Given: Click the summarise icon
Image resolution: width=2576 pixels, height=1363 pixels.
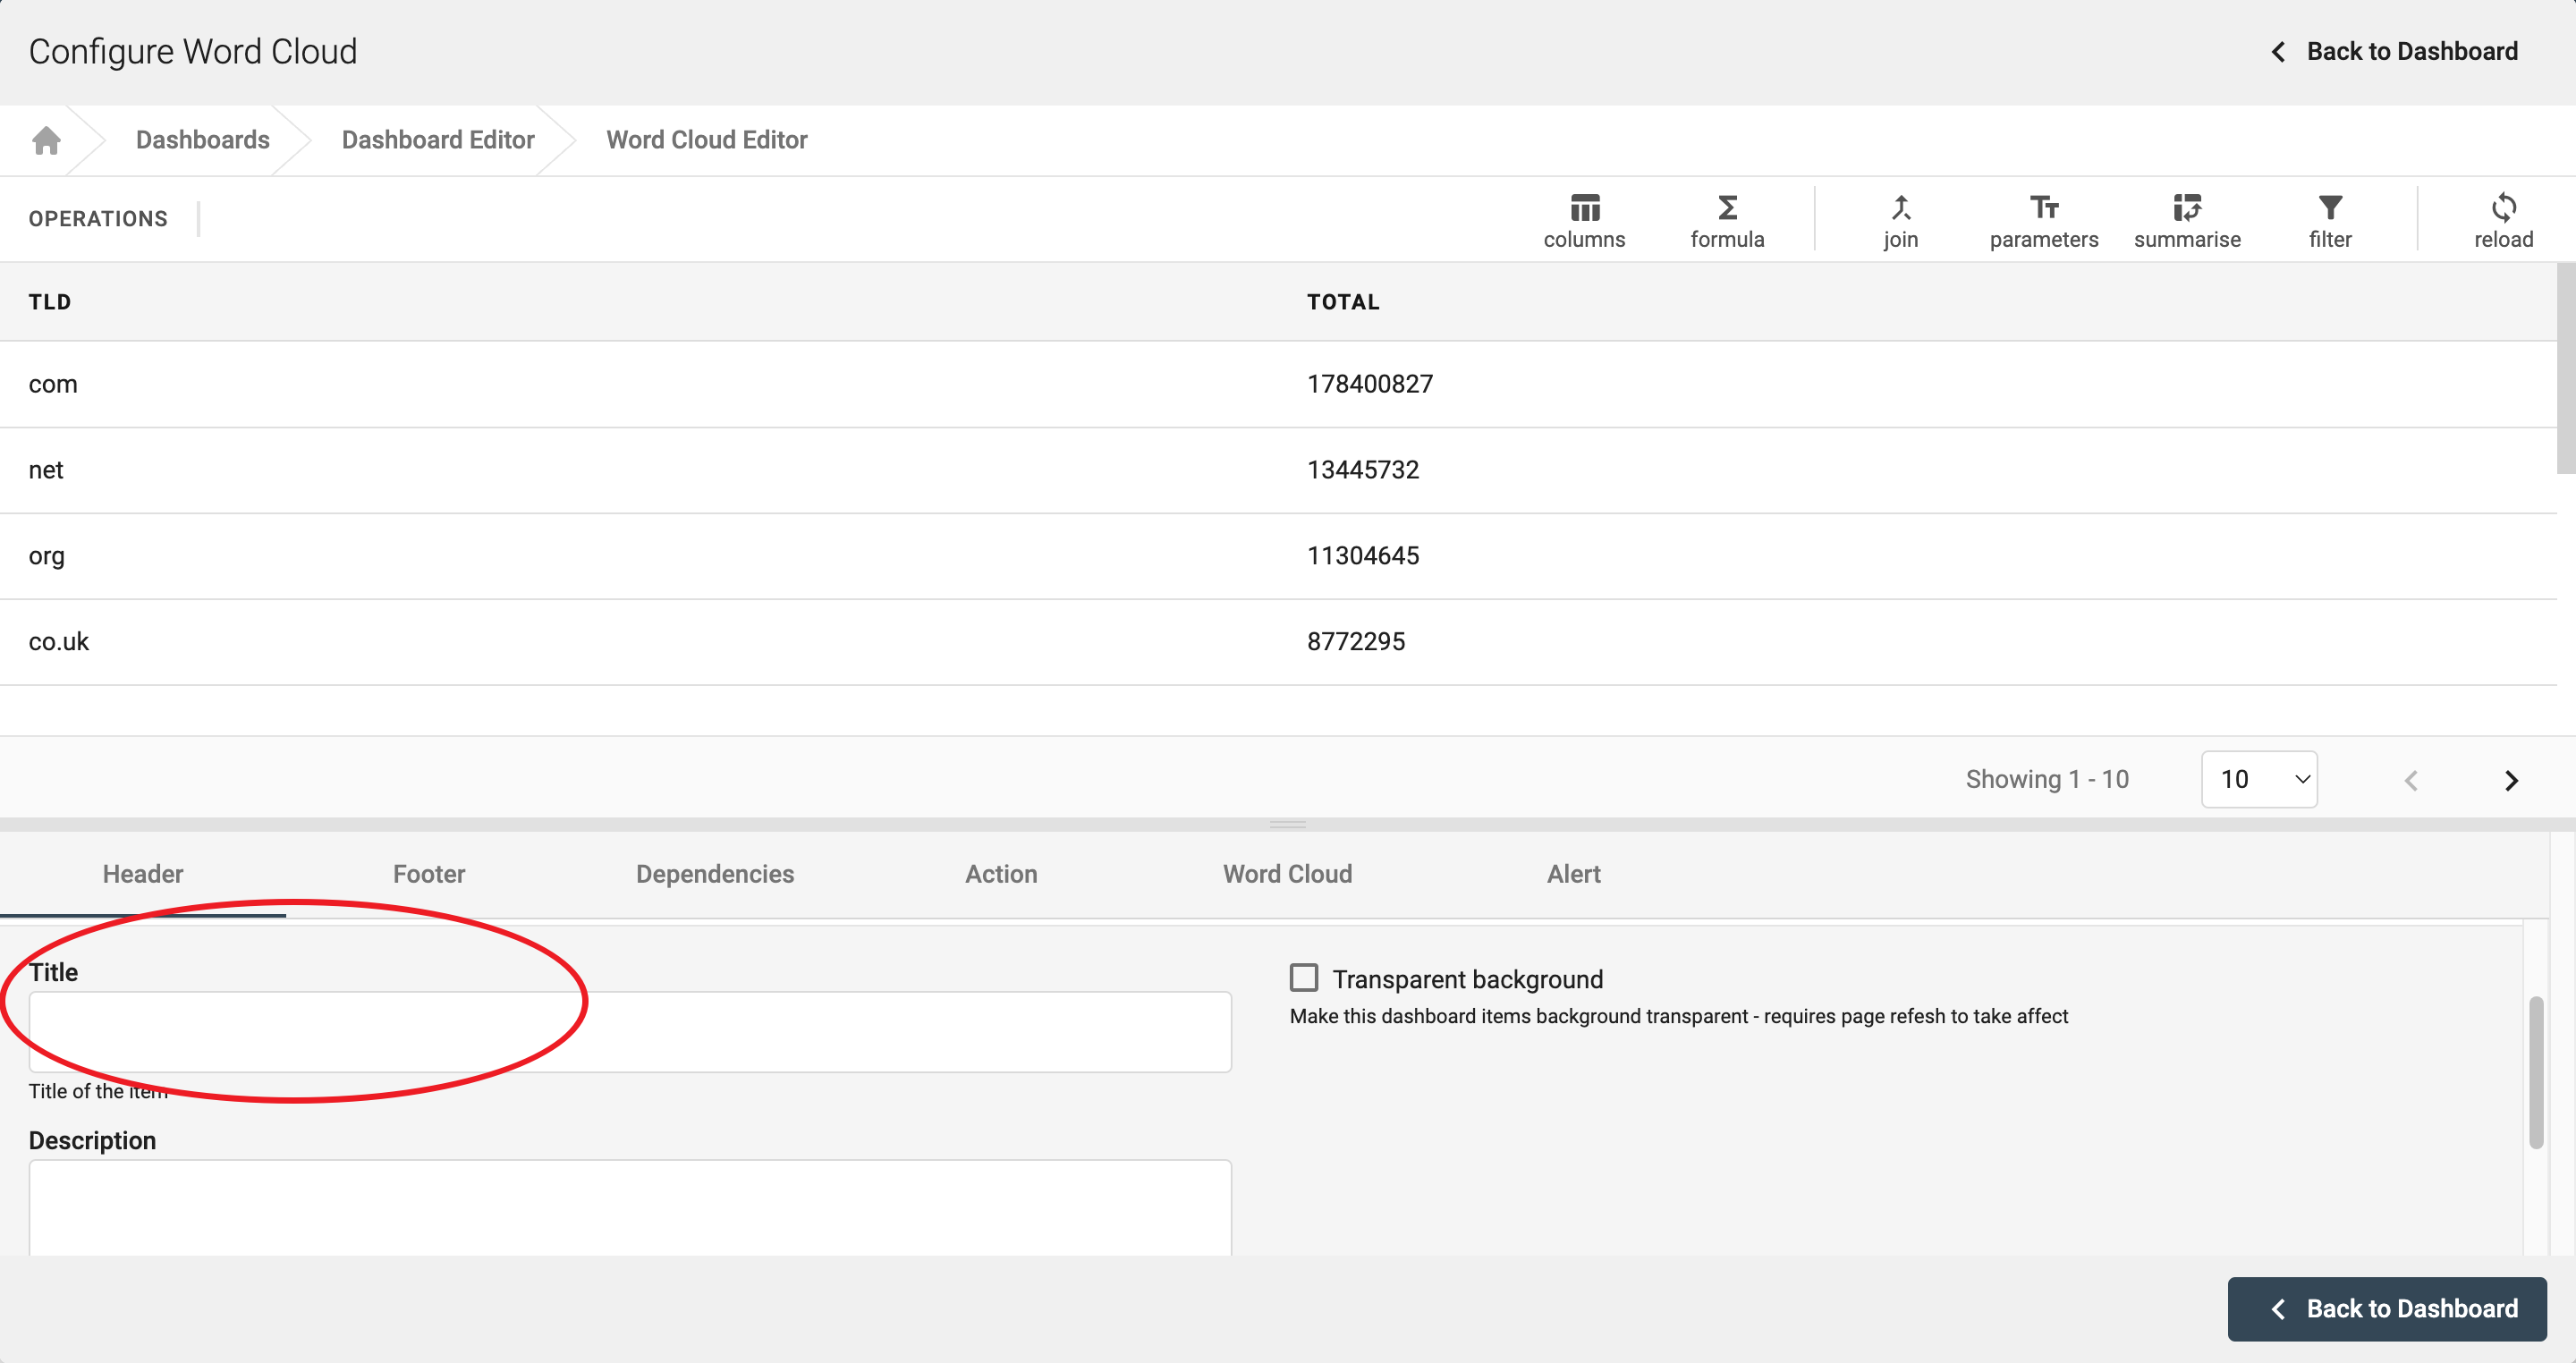Looking at the screenshot, I should click(x=2186, y=208).
